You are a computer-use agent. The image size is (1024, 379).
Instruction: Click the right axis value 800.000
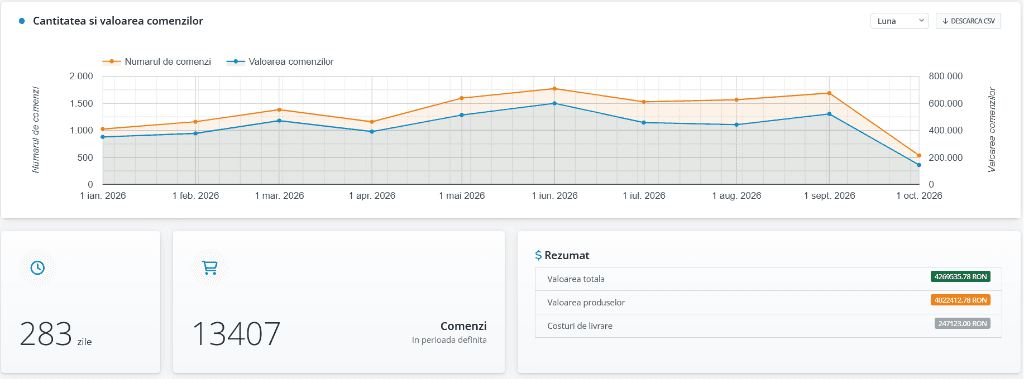click(945, 76)
